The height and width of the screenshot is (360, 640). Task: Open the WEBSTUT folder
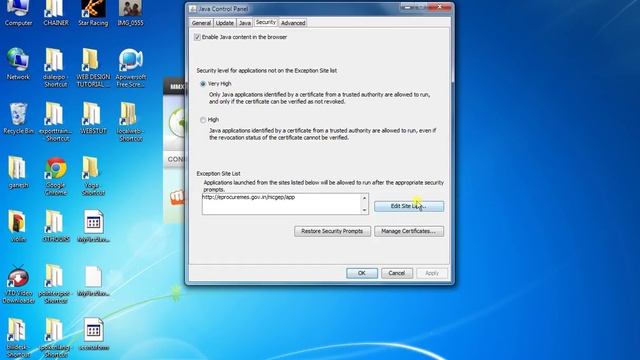93,118
